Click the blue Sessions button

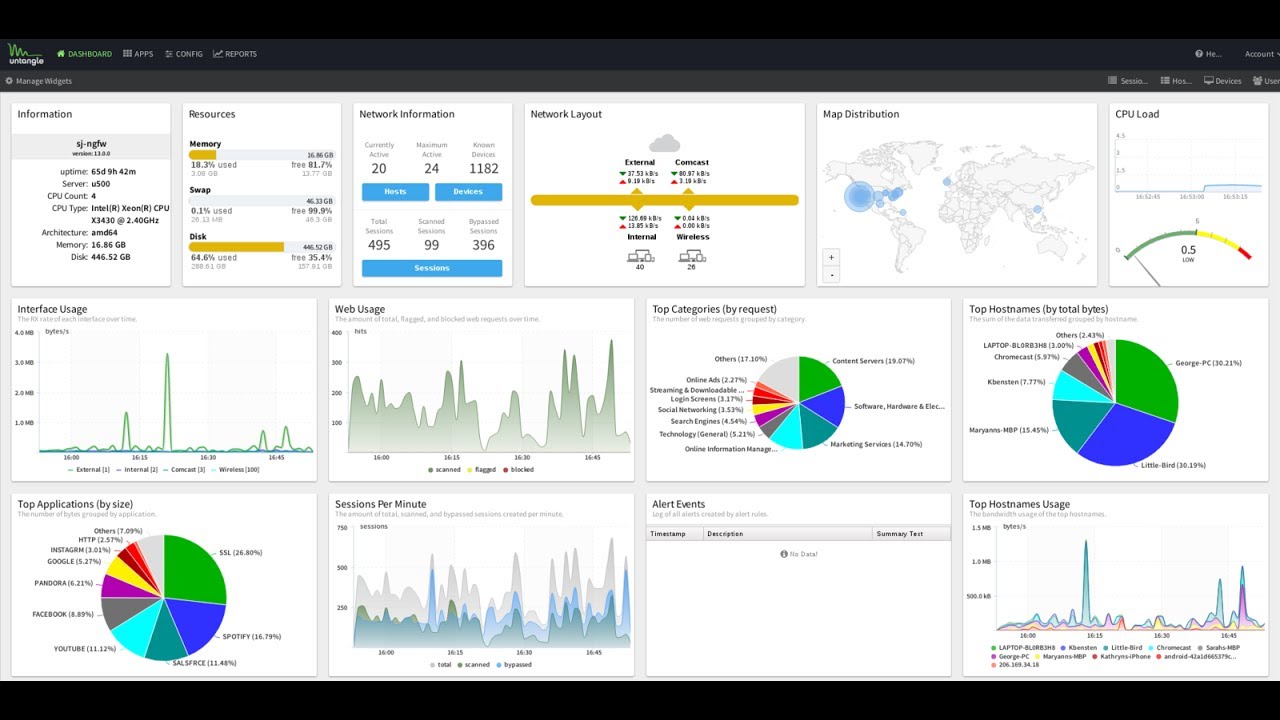pos(432,268)
